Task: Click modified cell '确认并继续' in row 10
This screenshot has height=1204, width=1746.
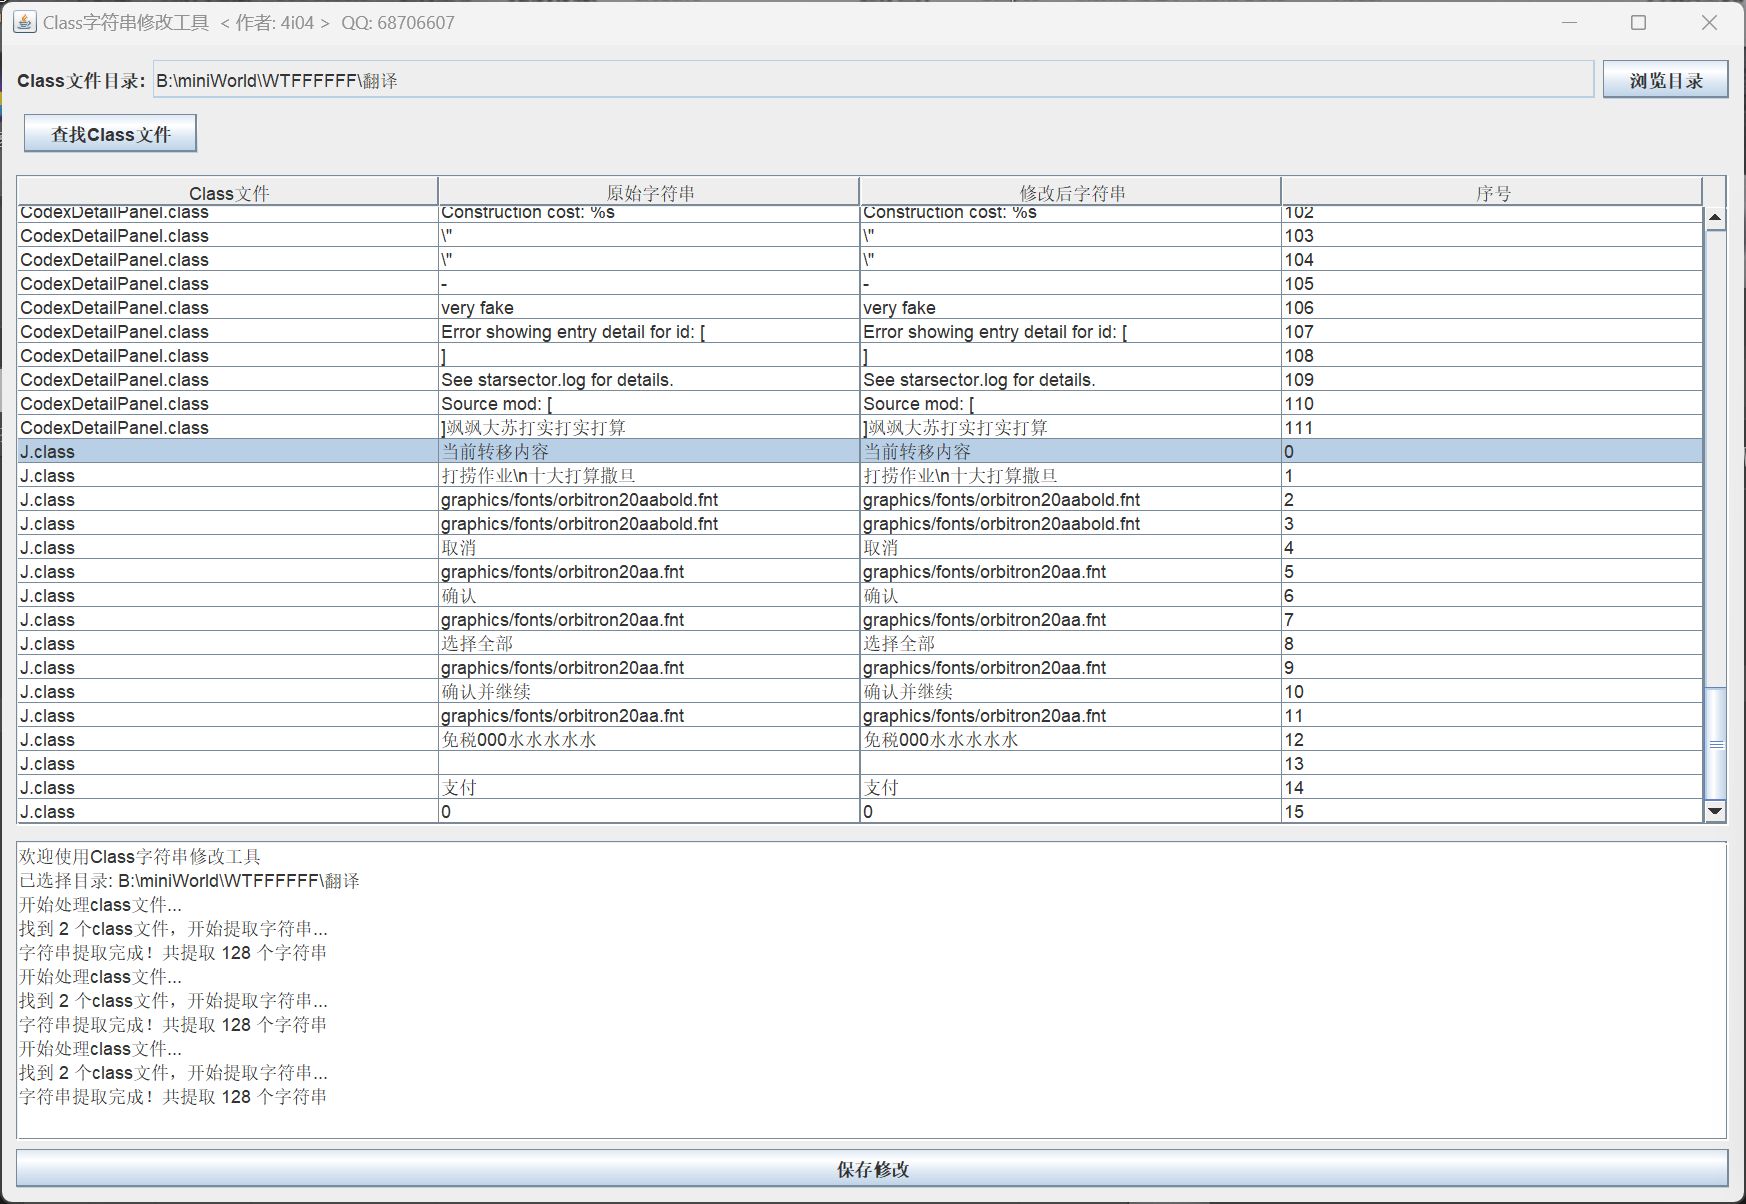Action: (1069, 692)
